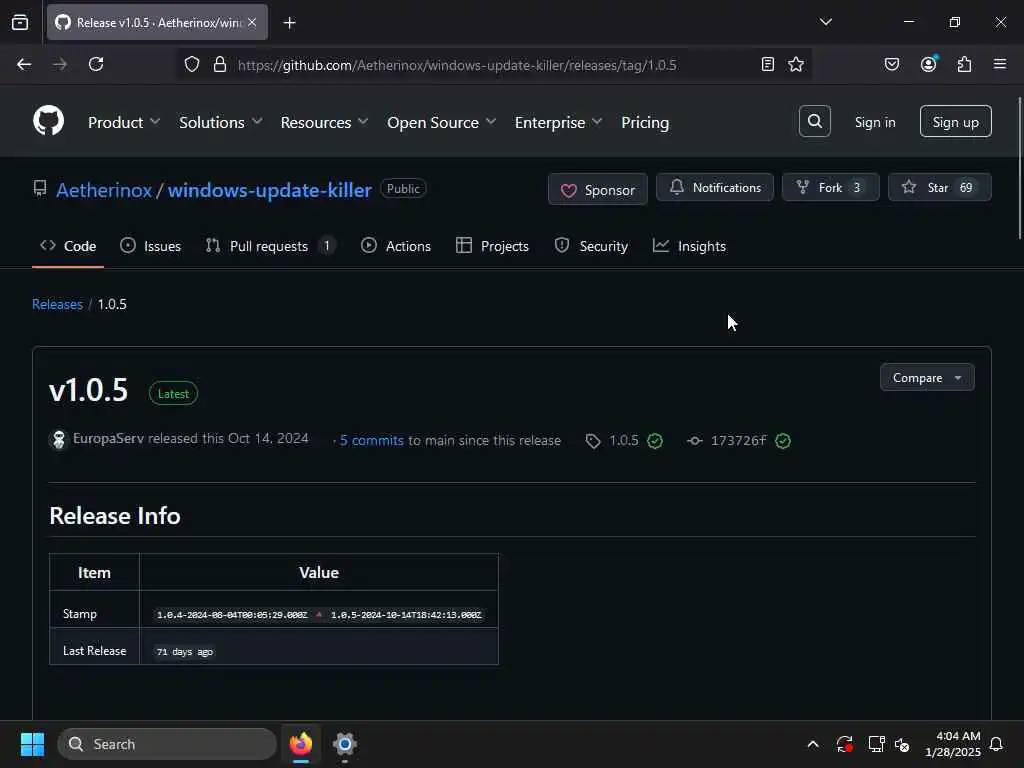The height and width of the screenshot is (768, 1024).
Task: Close the Release v1.0.5 tab
Action: click(x=252, y=22)
